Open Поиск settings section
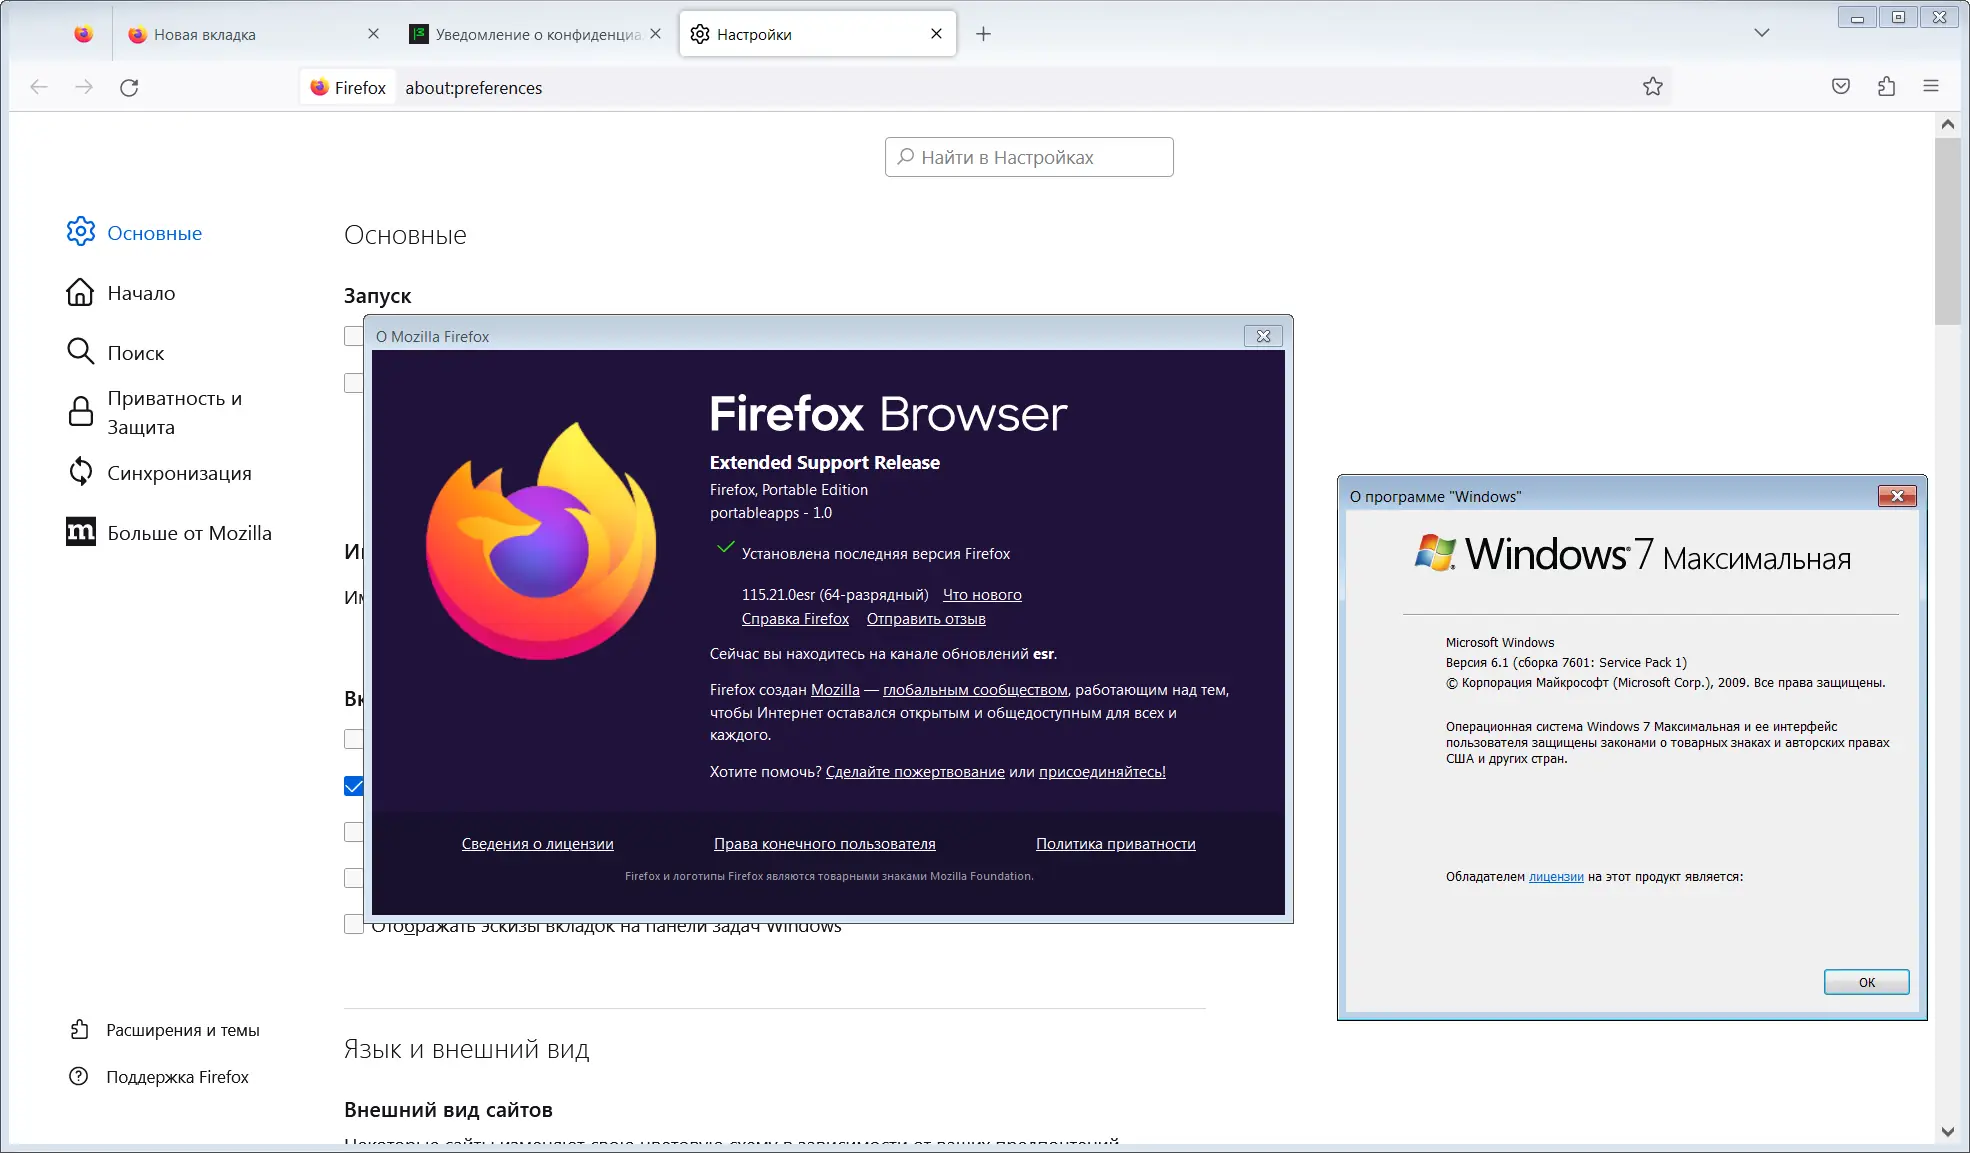The image size is (1970, 1153). click(x=137, y=352)
